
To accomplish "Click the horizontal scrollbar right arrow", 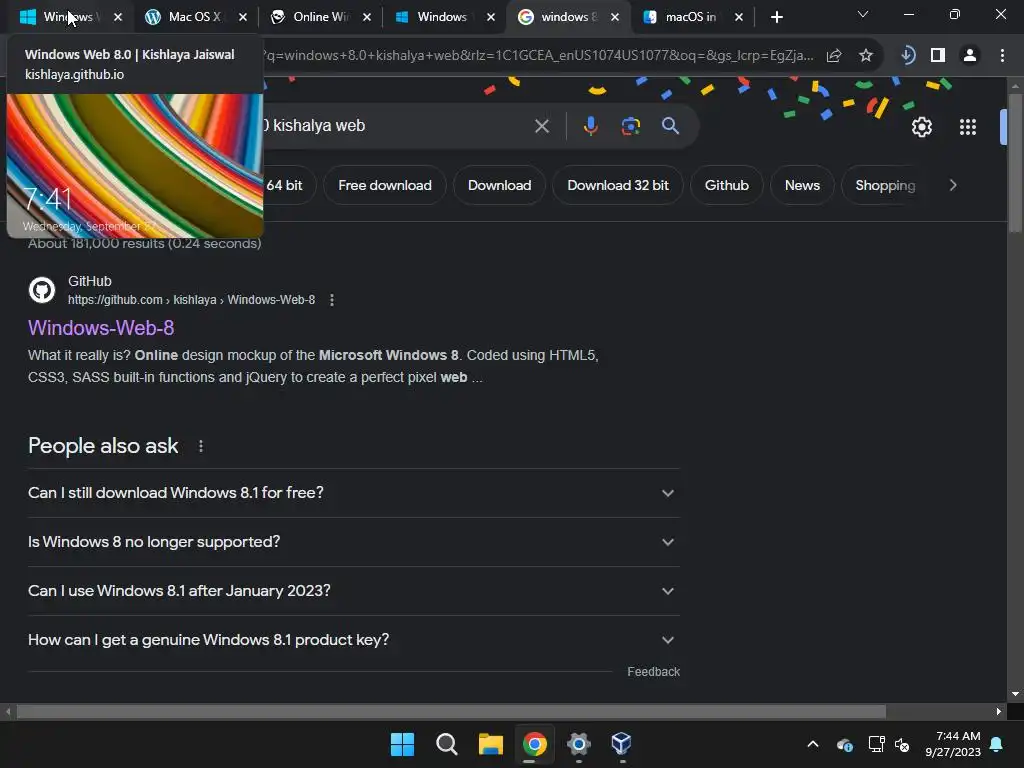I will pyautogui.click(x=999, y=711).
